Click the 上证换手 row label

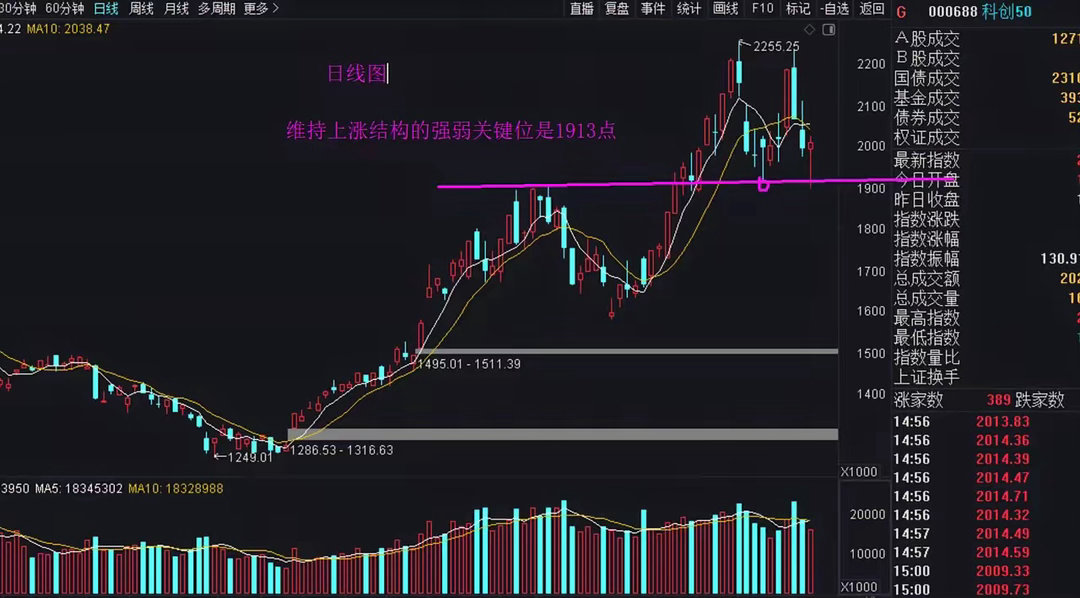(x=926, y=378)
